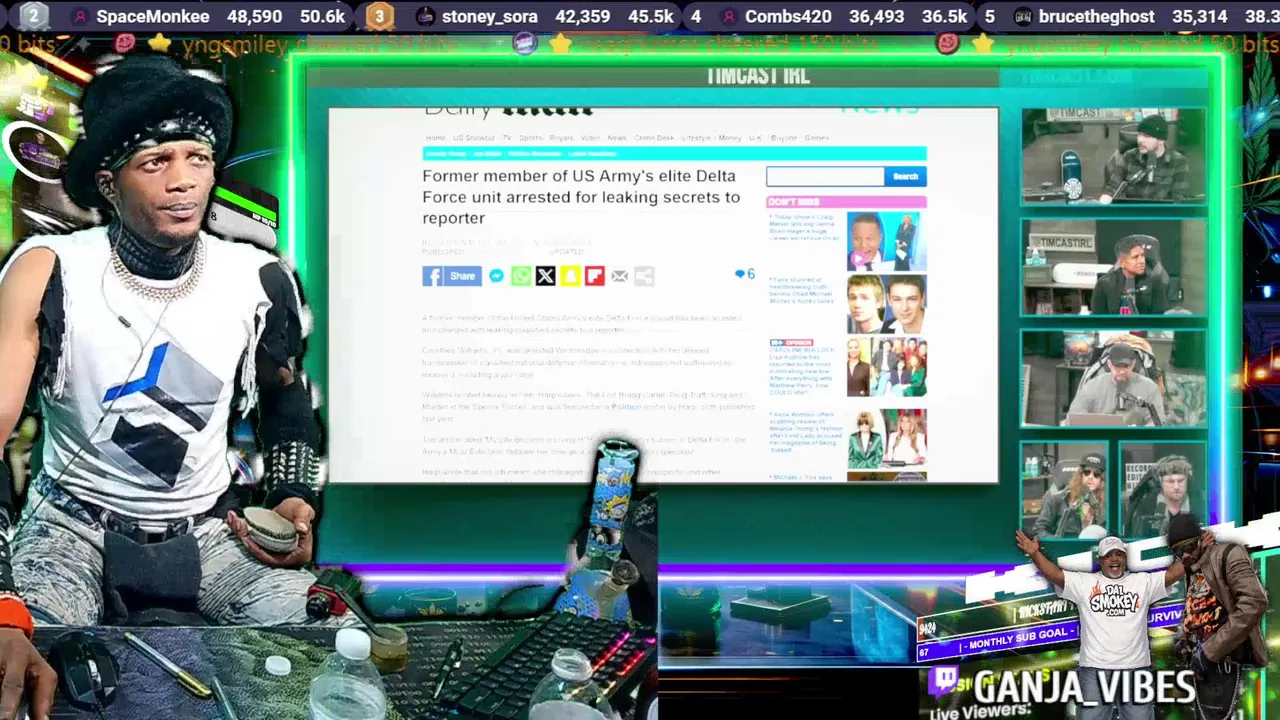The width and height of the screenshot is (1280, 720).
Task: Open the Royals nav item
Action: click(x=561, y=138)
